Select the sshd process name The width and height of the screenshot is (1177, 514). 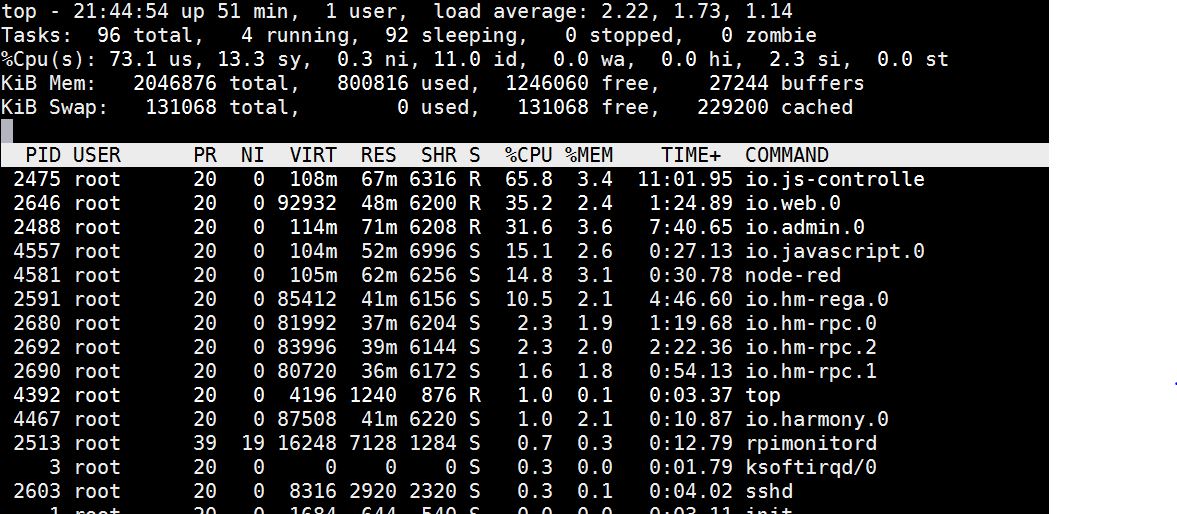[769, 491]
